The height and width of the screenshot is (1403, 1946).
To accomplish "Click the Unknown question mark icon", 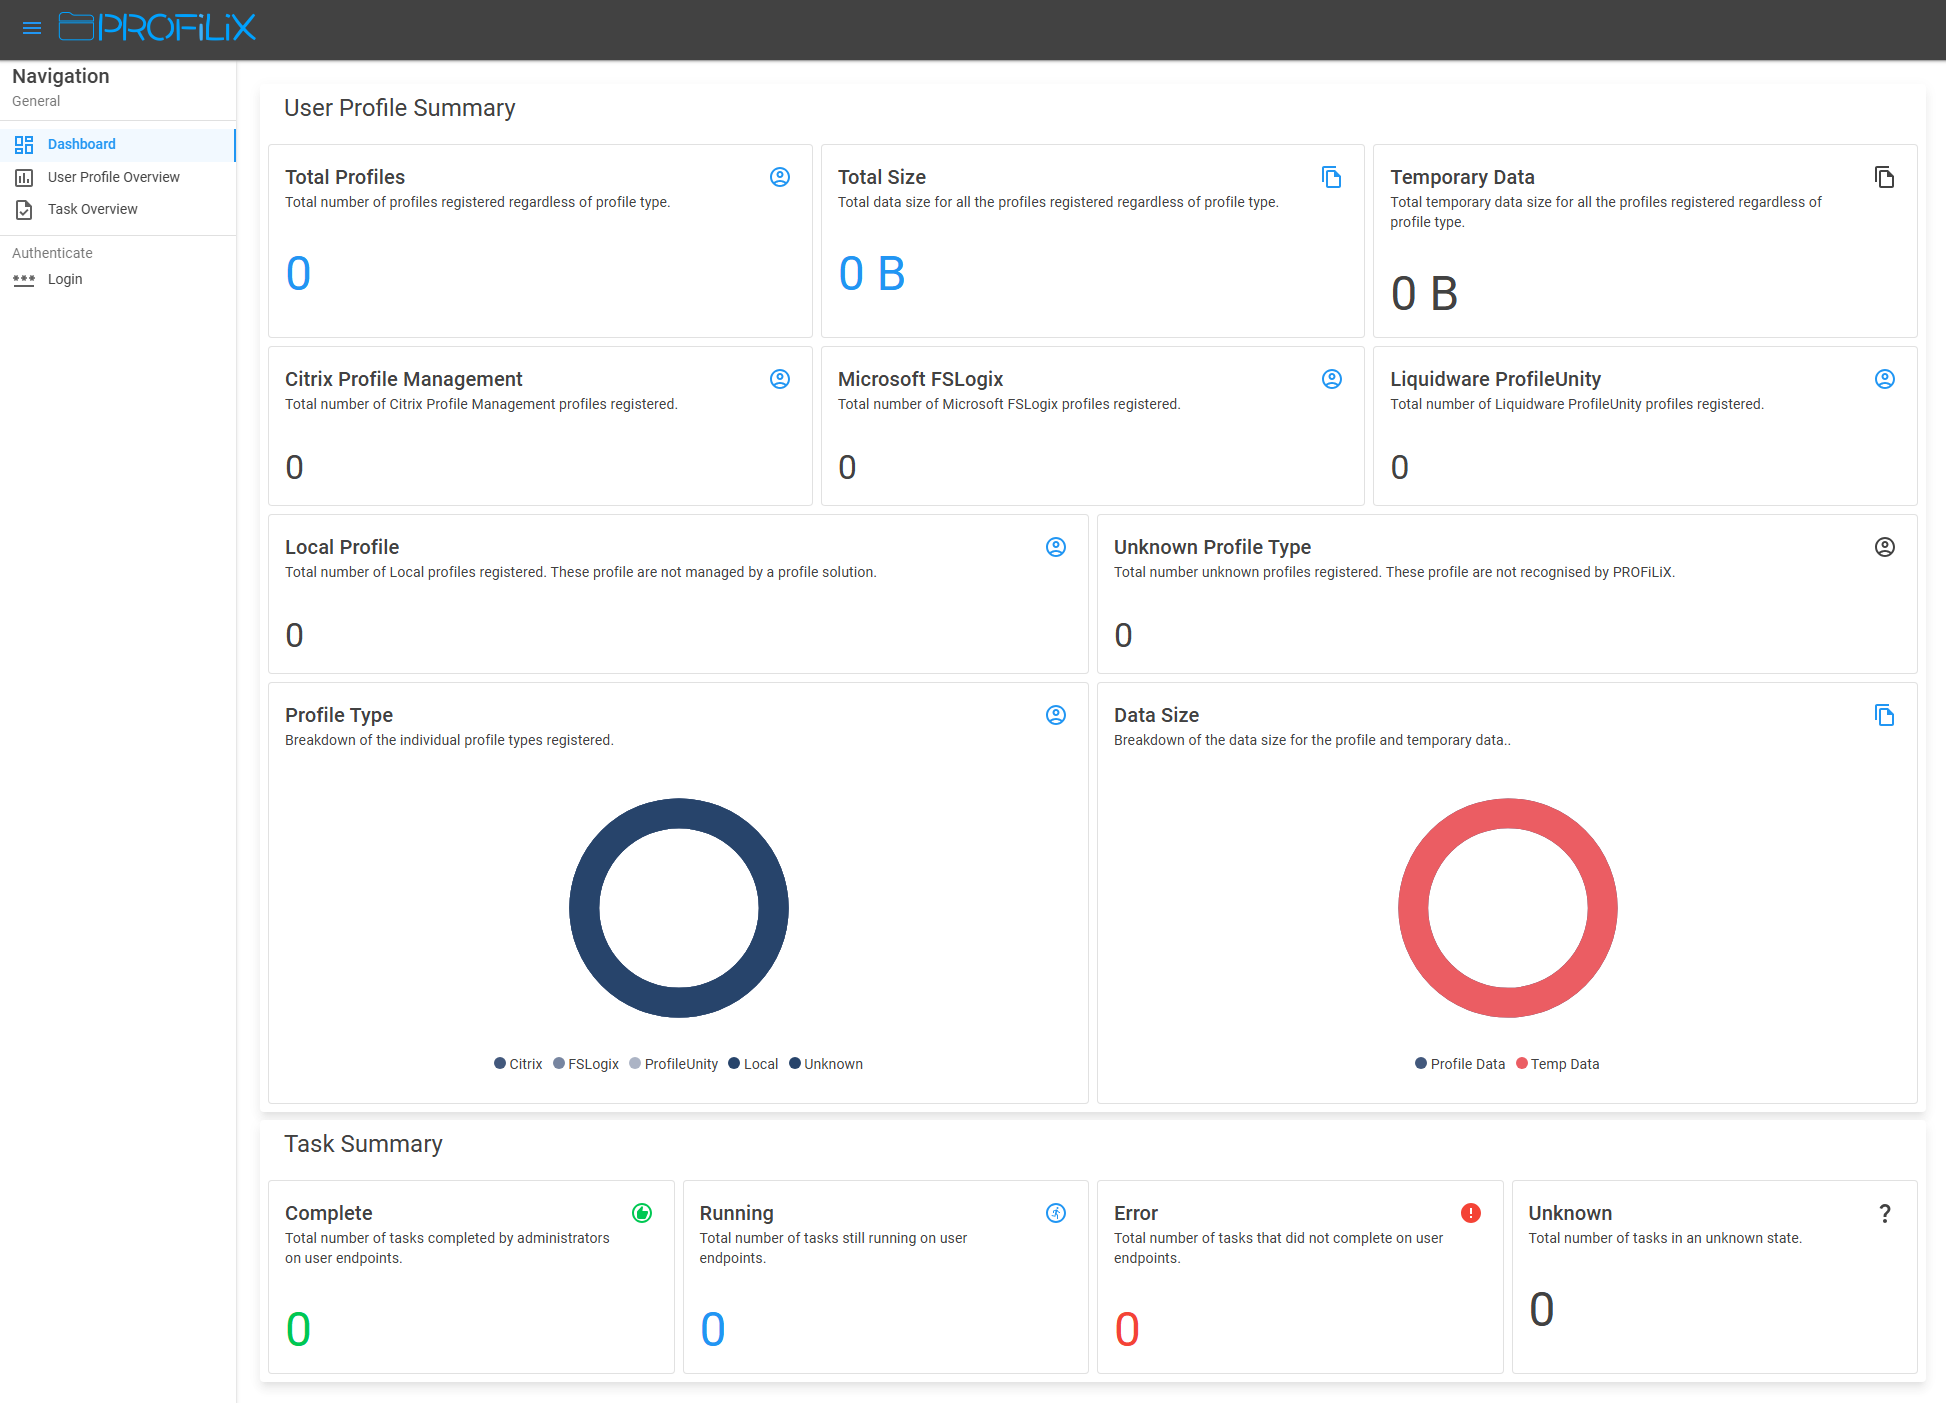I will coord(1884,1213).
